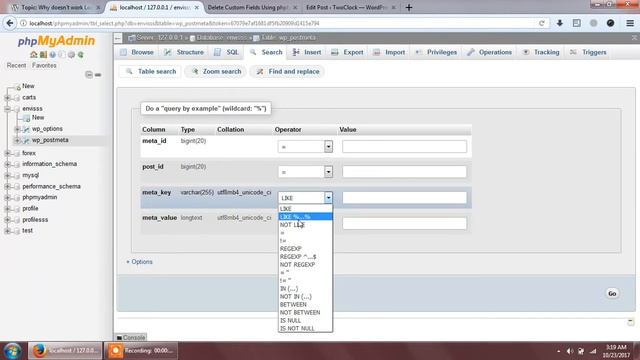Open the phpMyAdmin home icon
Screen dimensions: 640x360
tap(33, 55)
